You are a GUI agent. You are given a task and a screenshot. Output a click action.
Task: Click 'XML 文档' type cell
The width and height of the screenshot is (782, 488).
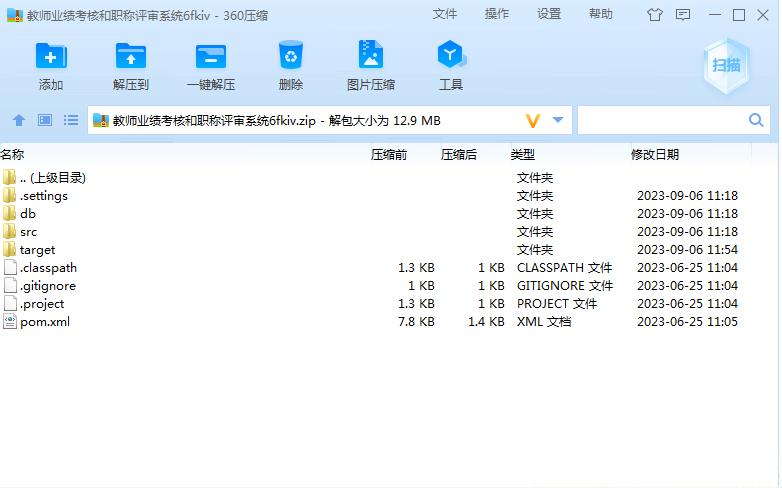coord(544,321)
